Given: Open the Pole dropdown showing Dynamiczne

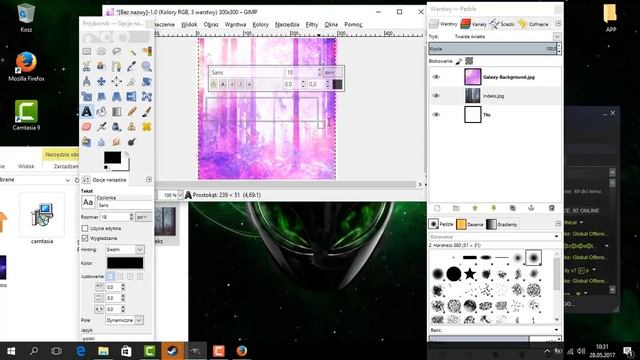Looking at the screenshot, I should [124, 320].
